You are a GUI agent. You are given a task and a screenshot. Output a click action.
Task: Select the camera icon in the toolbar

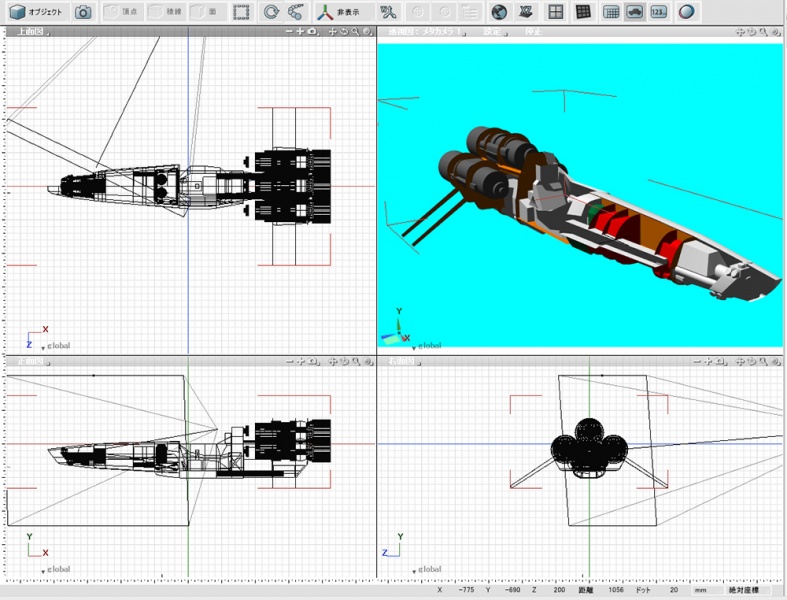point(83,12)
